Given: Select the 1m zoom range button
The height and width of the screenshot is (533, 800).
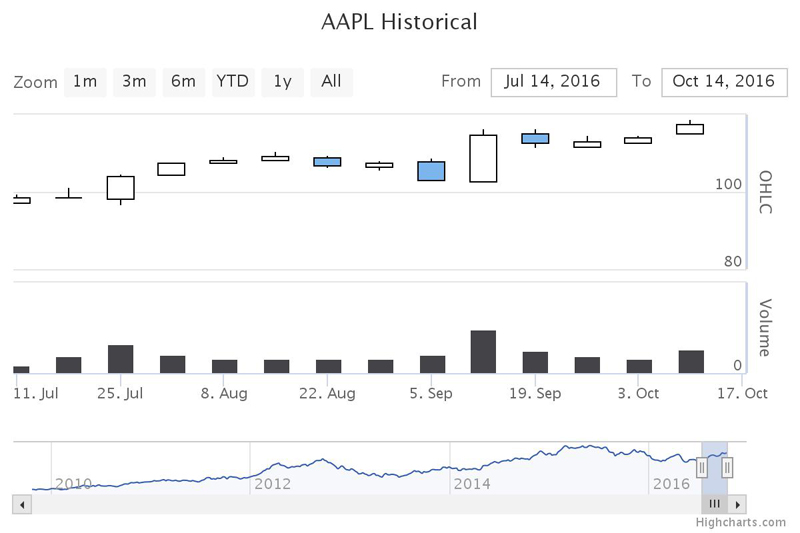Looking at the screenshot, I should pos(85,82).
